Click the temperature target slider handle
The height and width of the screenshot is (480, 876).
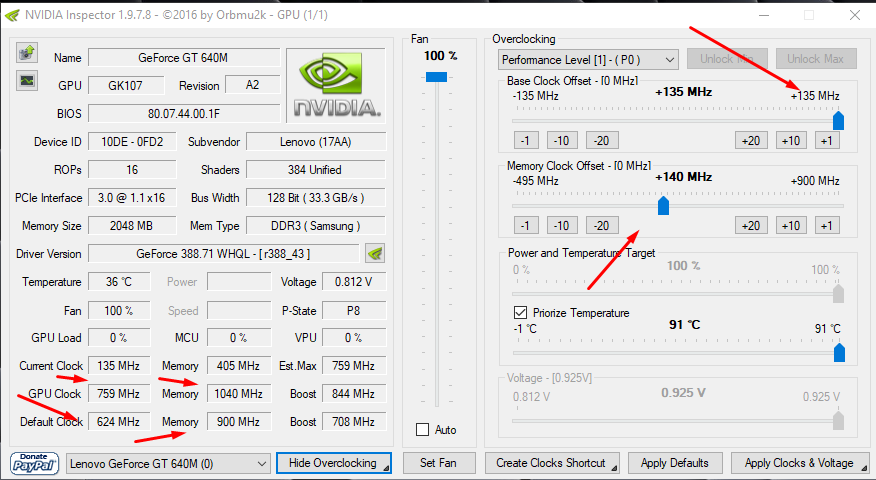coord(839,352)
